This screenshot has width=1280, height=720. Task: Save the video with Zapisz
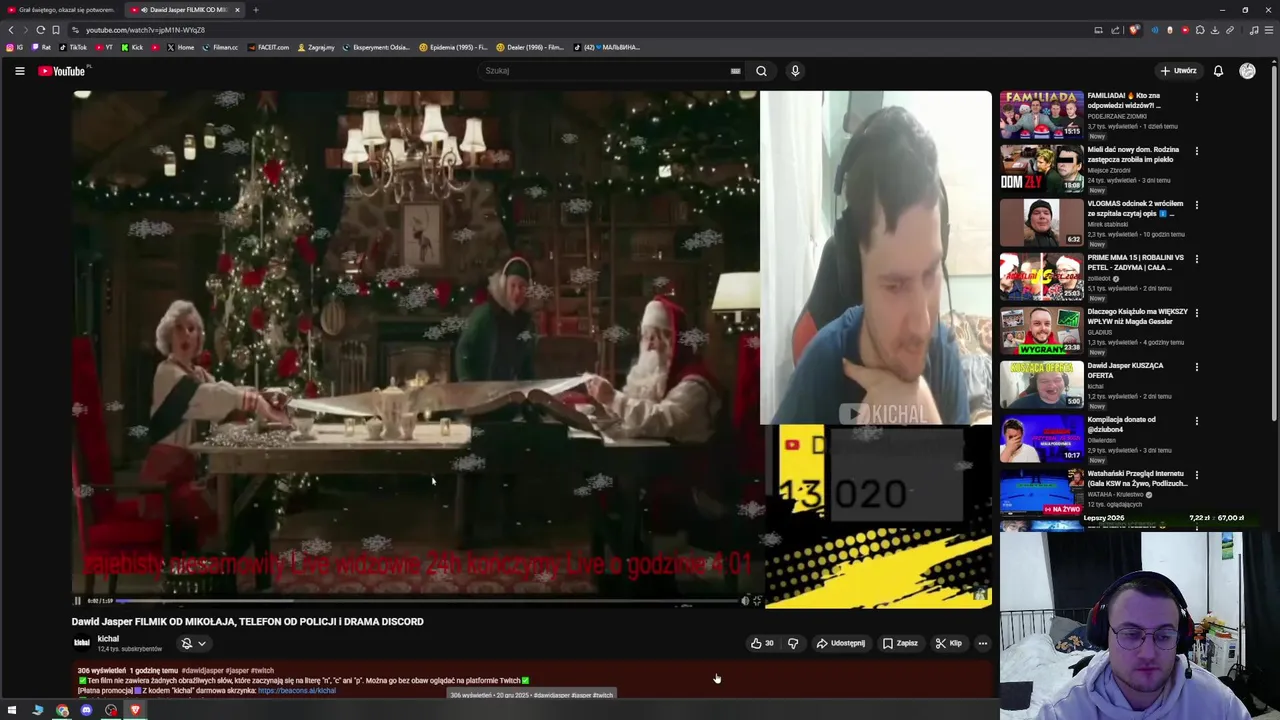(900, 643)
